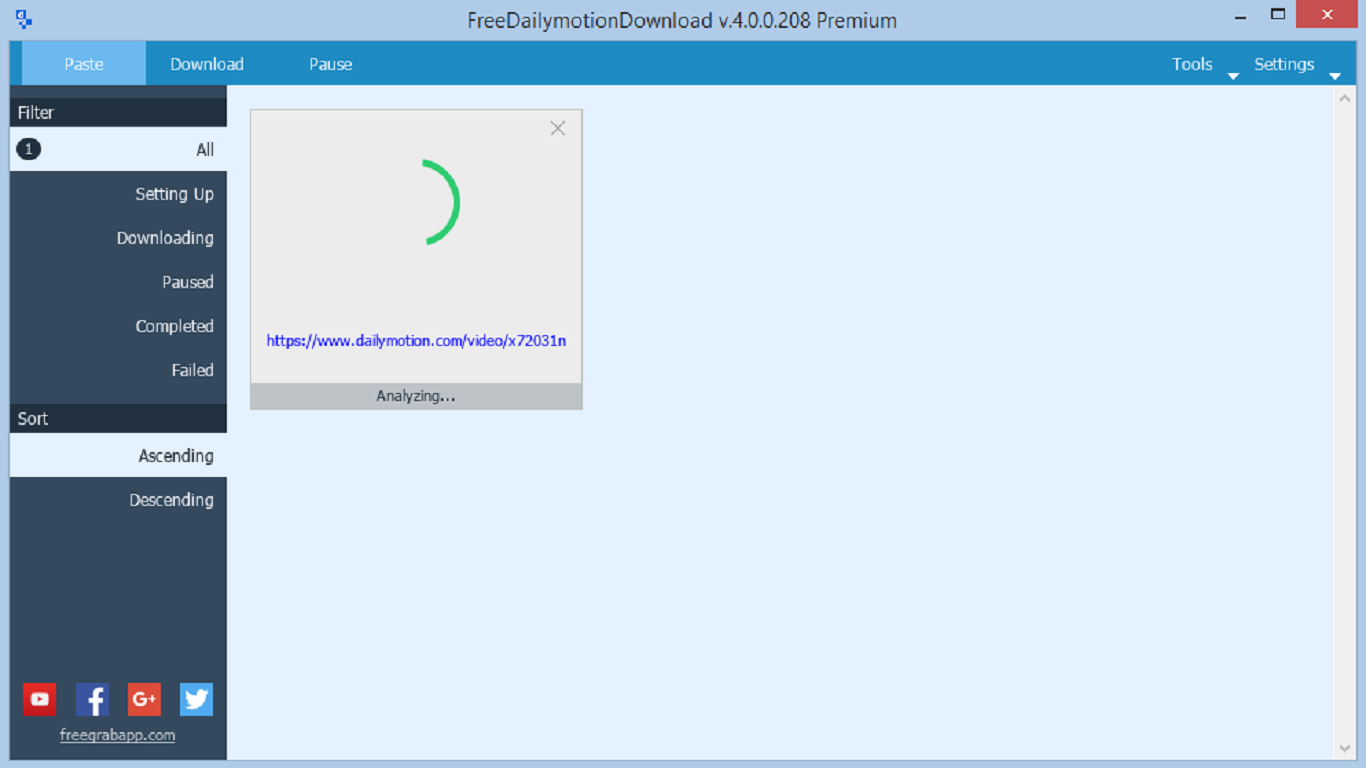The height and width of the screenshot is (768, 1366).
Task: Click scrollbar down arrow
Action: click(x=1344, y=748)
